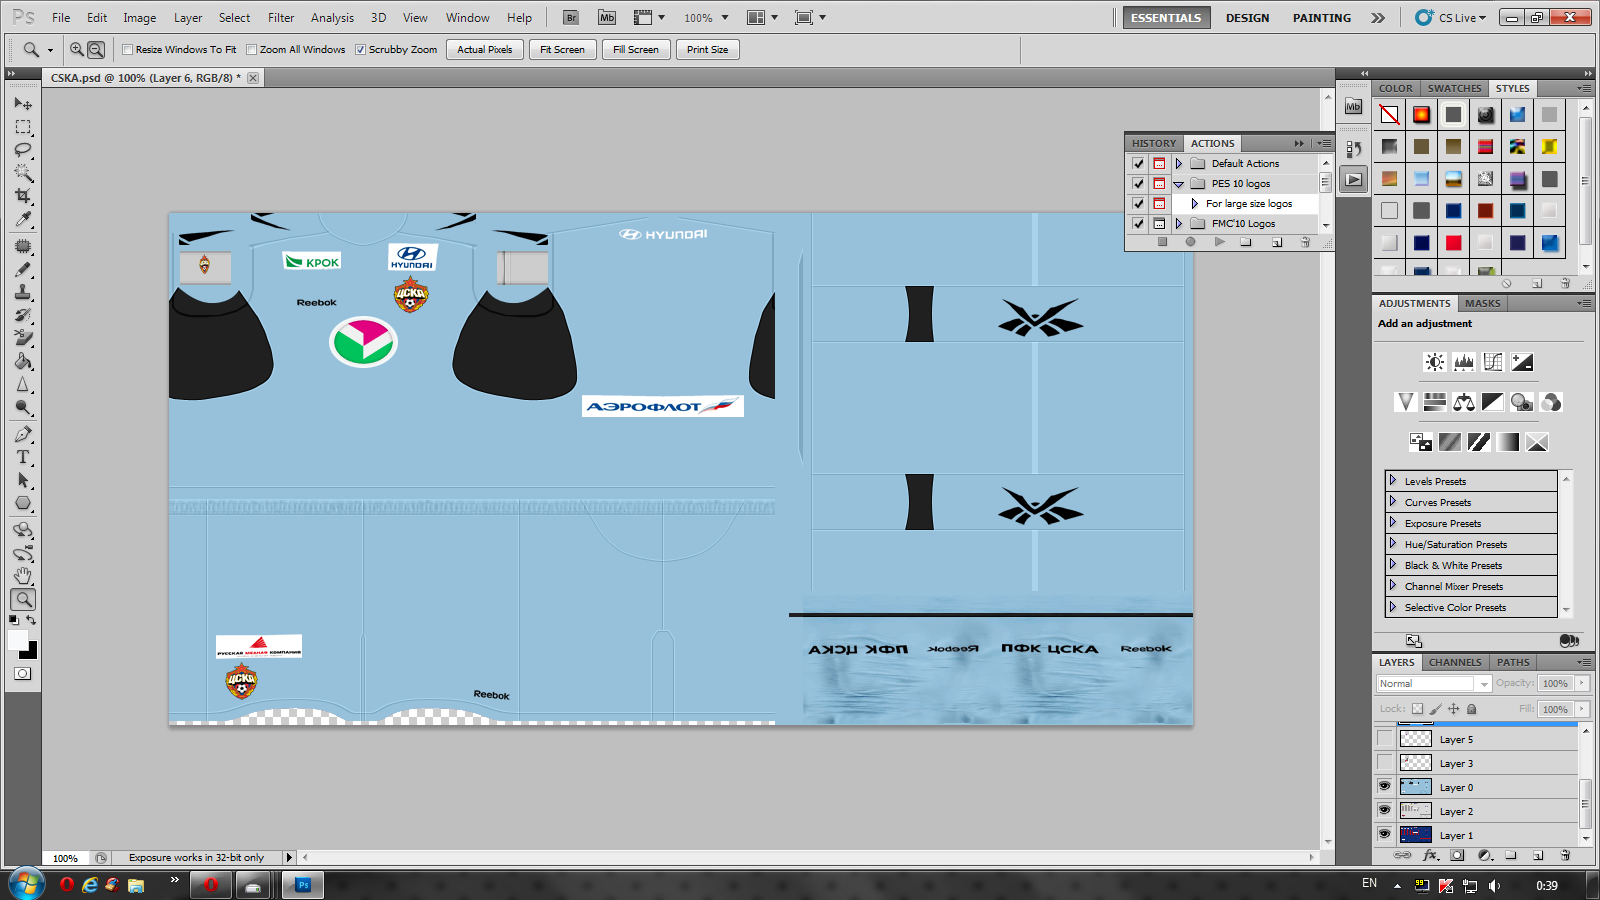The width and height of the screenshot is (1600, 900).
Task: Select the Hand tool
Action: (23, 576)
